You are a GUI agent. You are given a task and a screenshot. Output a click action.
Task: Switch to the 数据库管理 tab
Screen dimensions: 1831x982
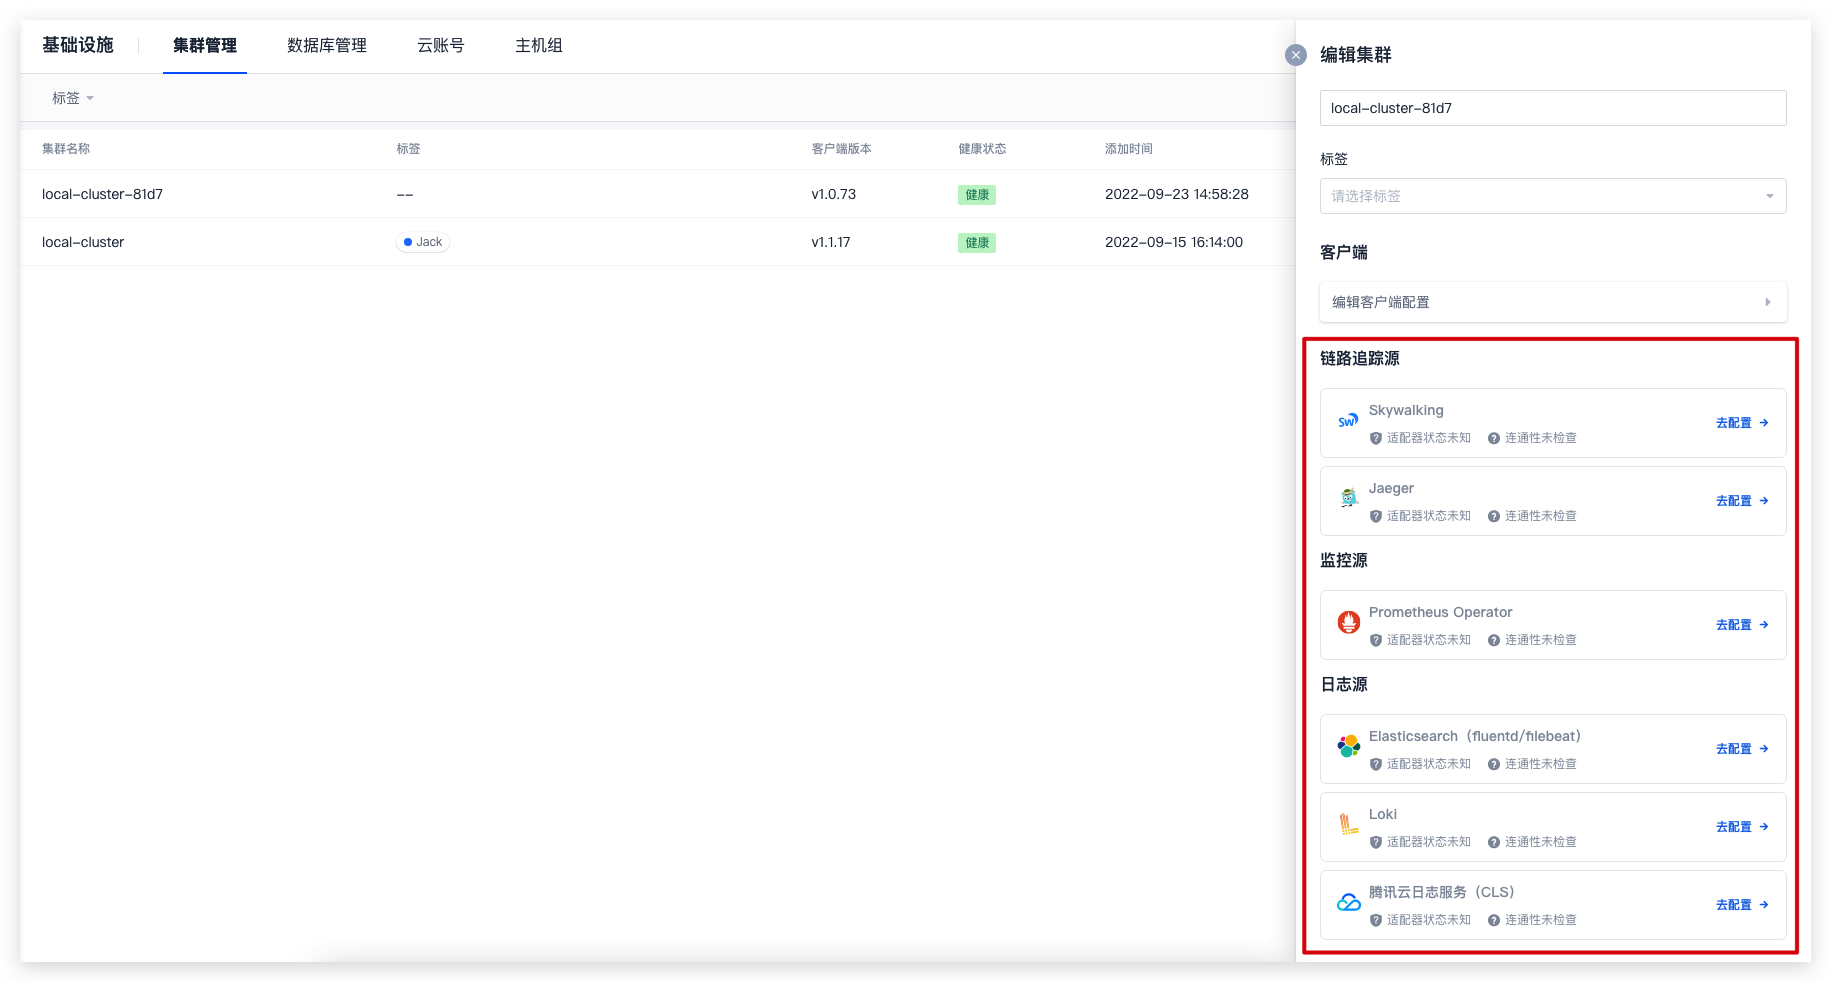click(x=327, y=45)
